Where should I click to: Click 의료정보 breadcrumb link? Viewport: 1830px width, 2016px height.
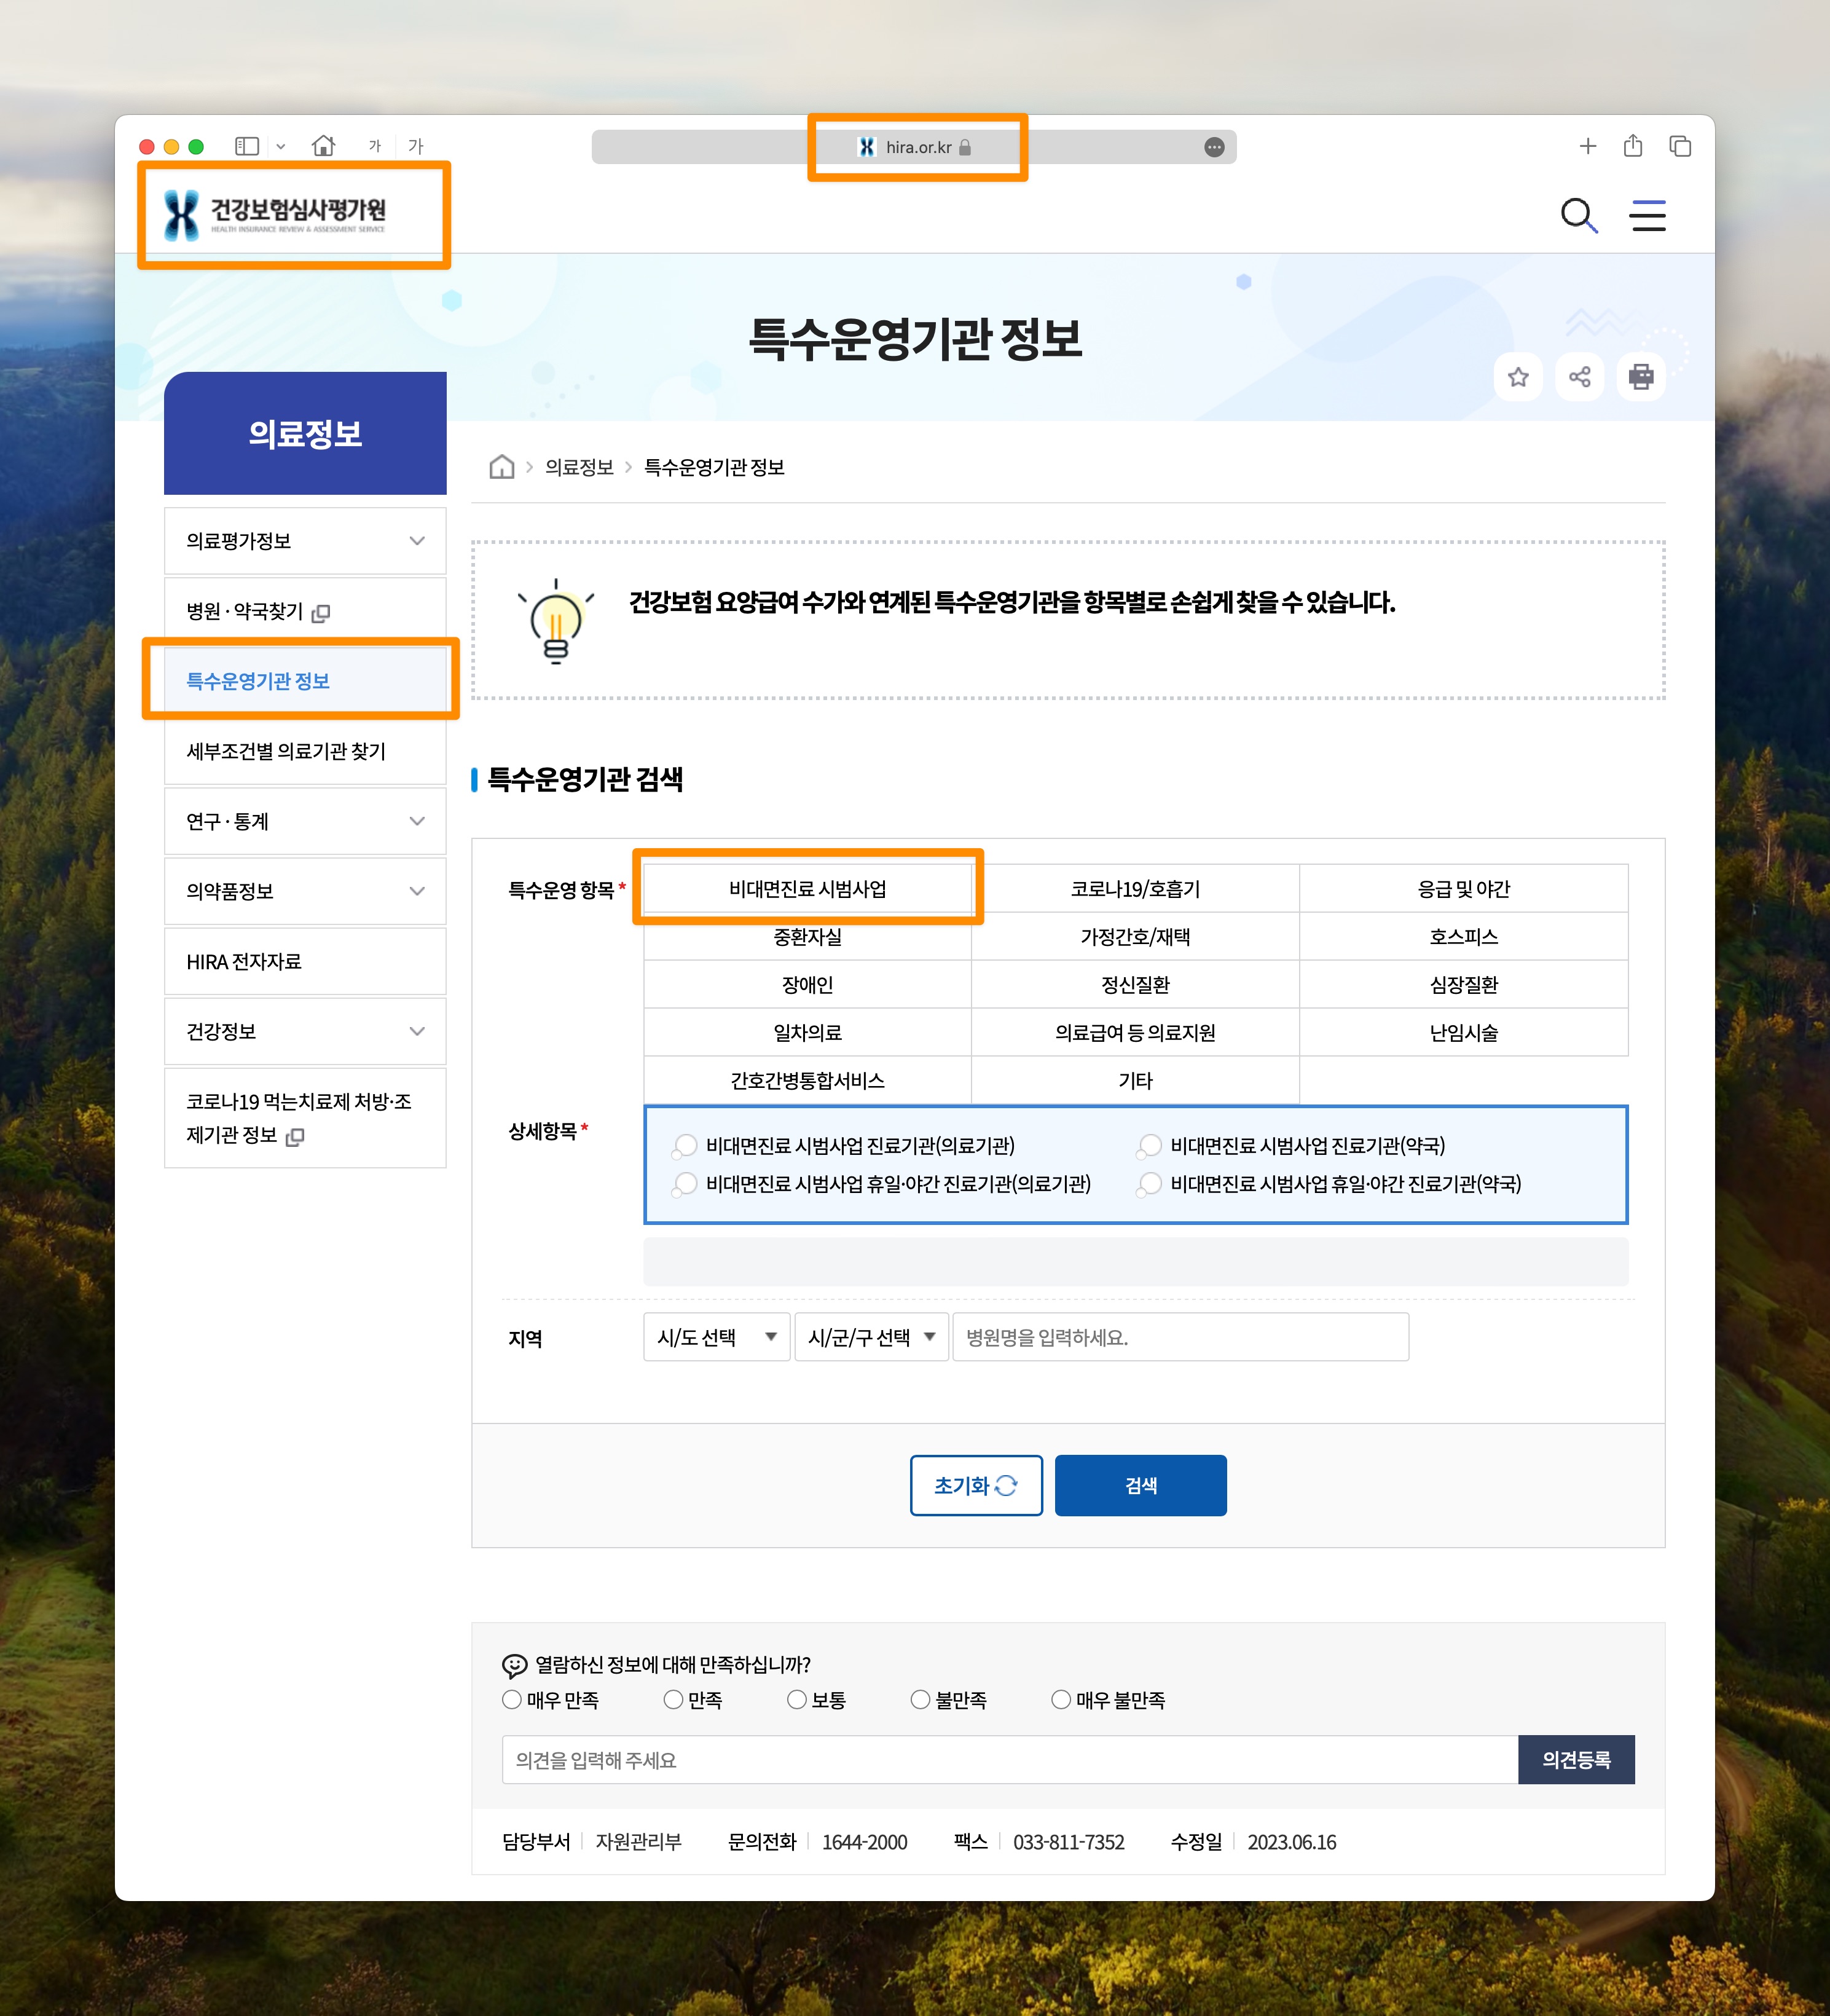tap(579, 467)
